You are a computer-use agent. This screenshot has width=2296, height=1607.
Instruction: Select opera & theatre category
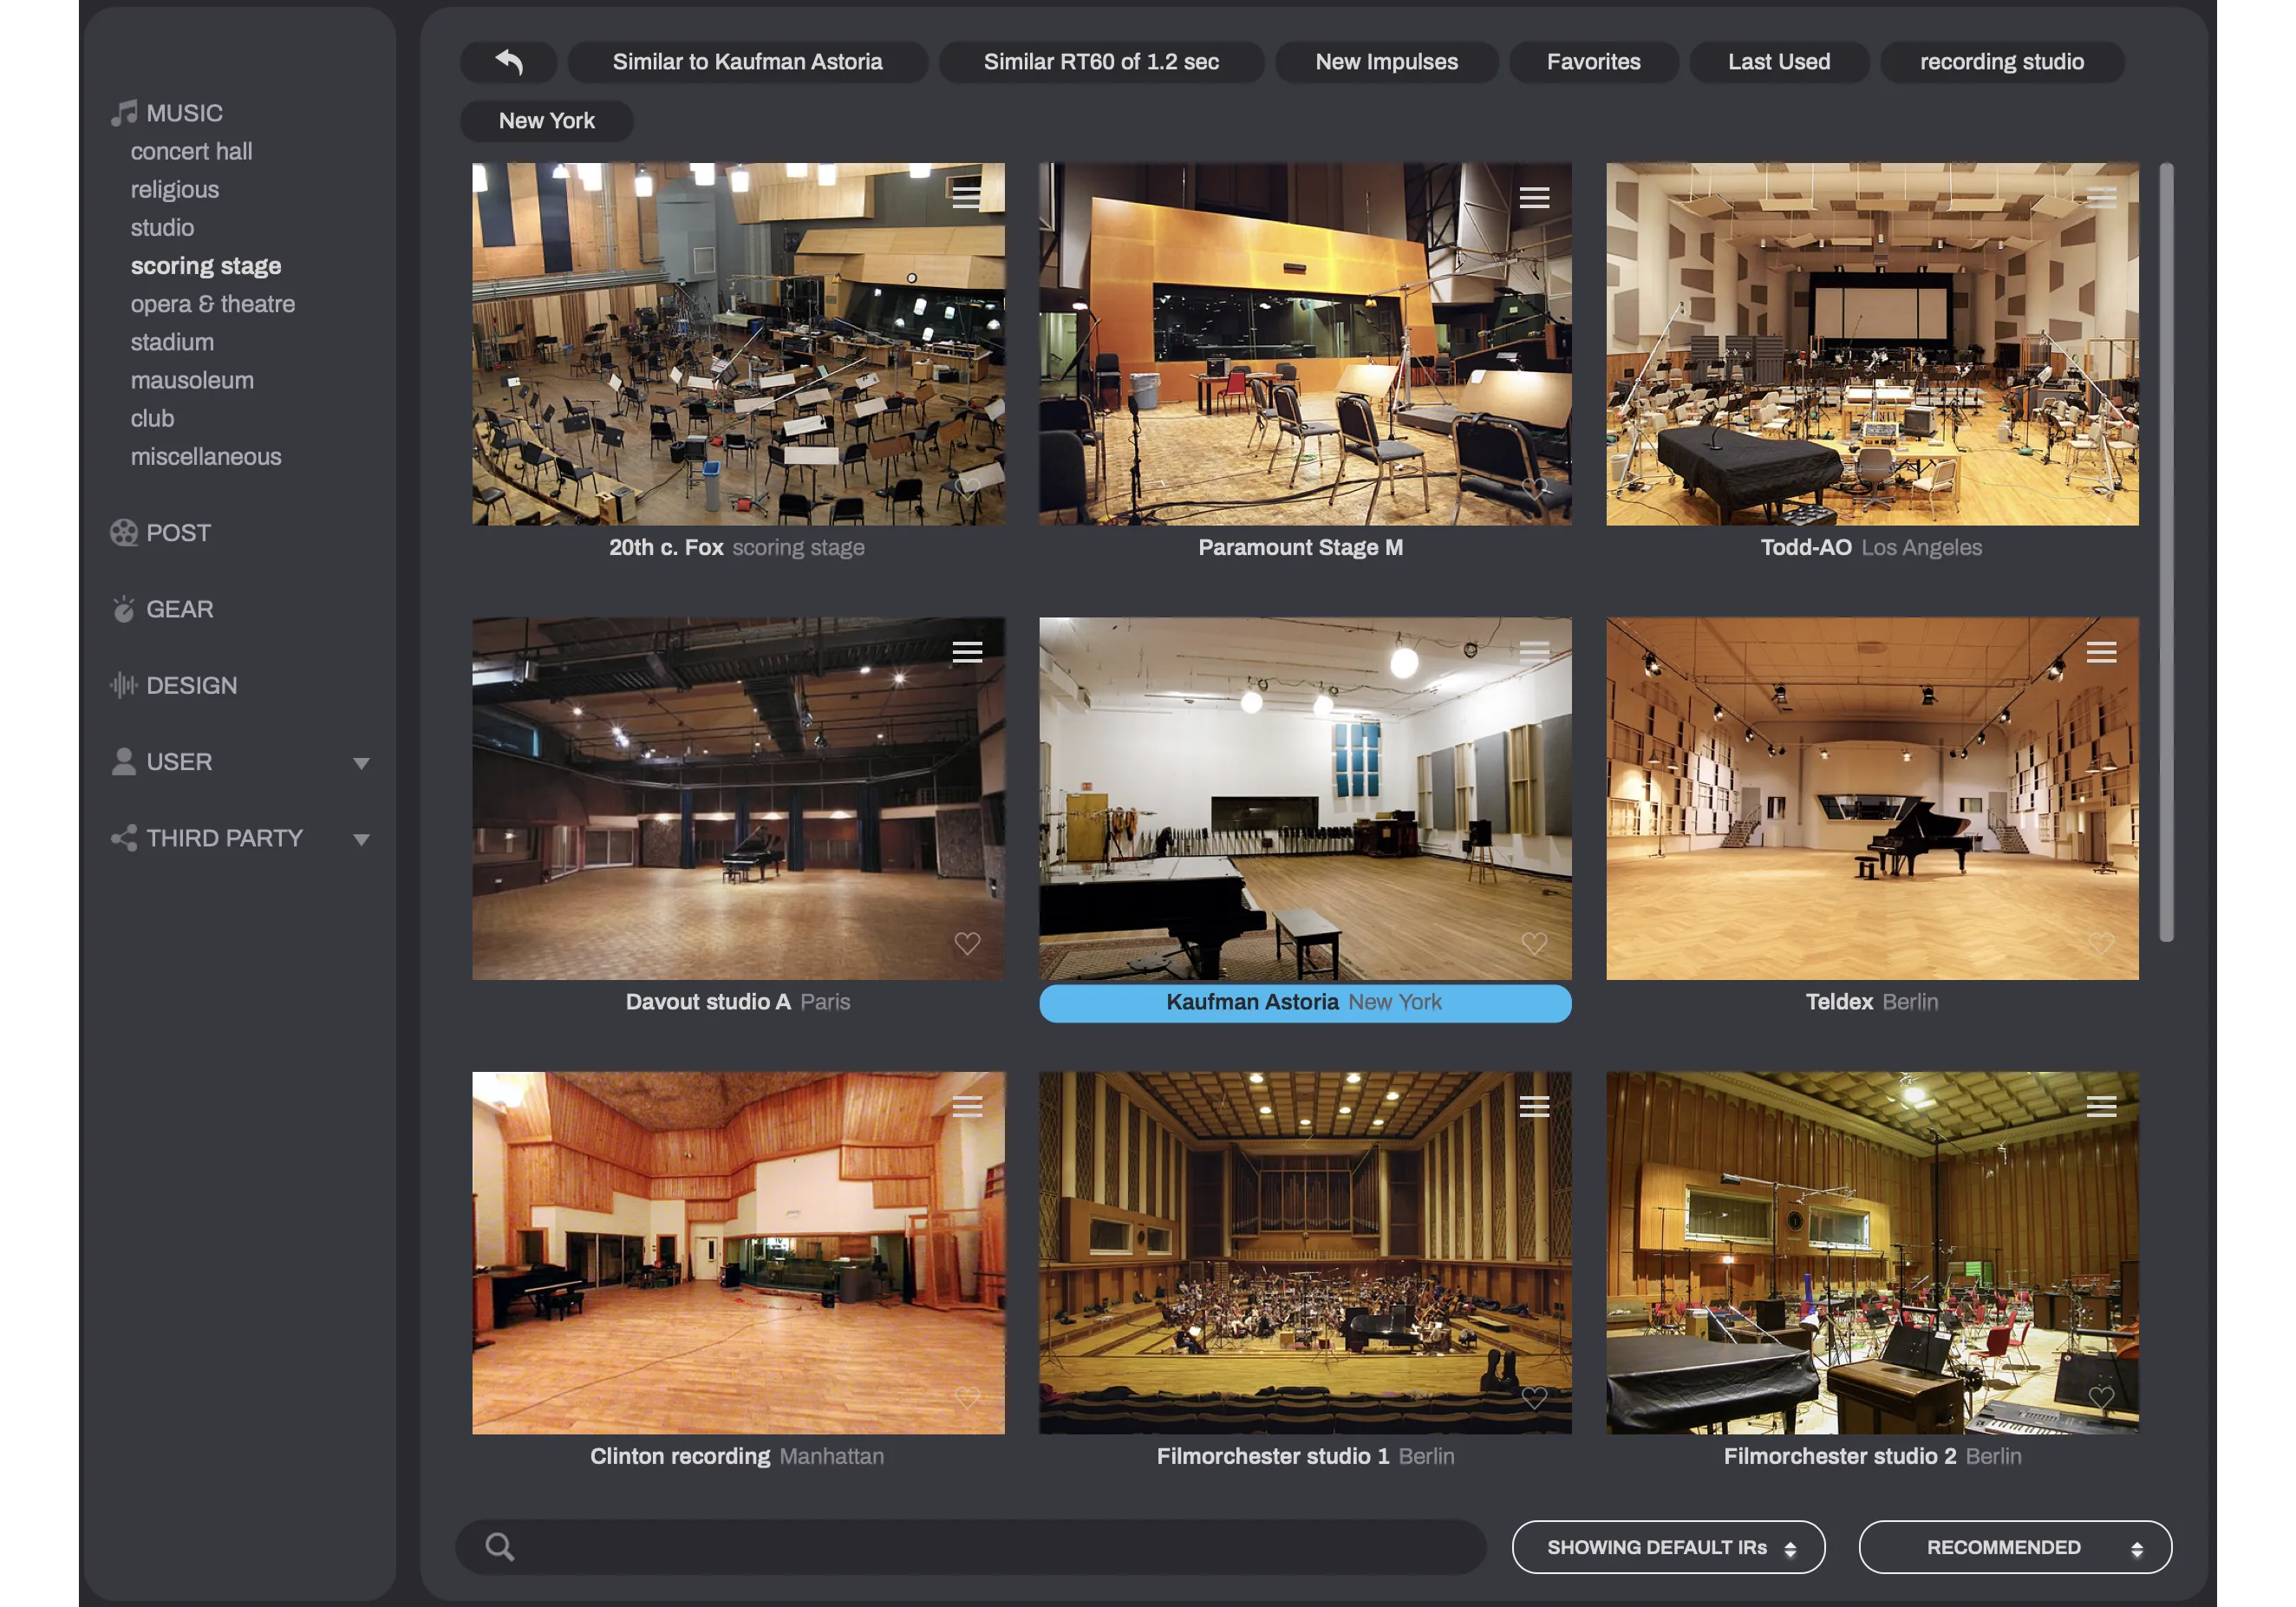(x=212, y=304)
